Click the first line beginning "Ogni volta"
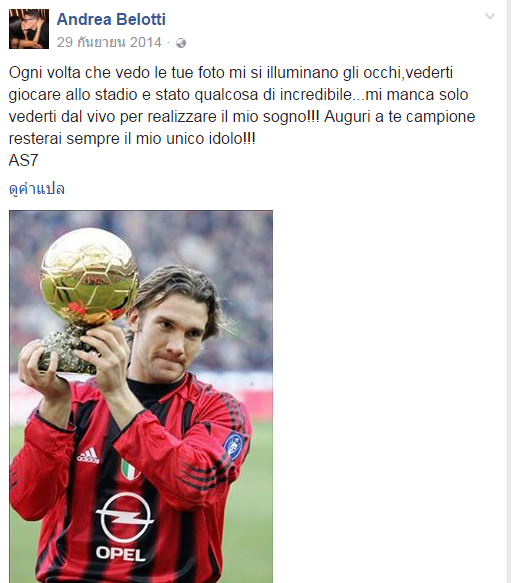The height and width of the screenshot is (583, 511). pos(231,73)
